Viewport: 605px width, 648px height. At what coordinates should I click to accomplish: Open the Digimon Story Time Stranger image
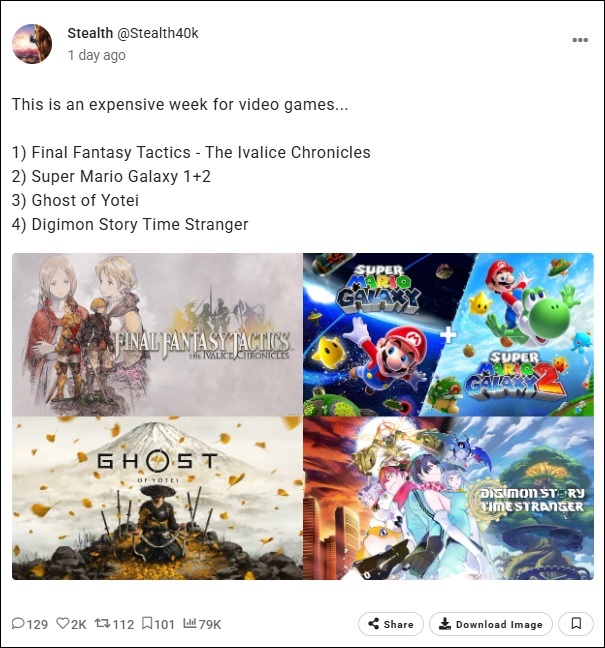[448, 498]
